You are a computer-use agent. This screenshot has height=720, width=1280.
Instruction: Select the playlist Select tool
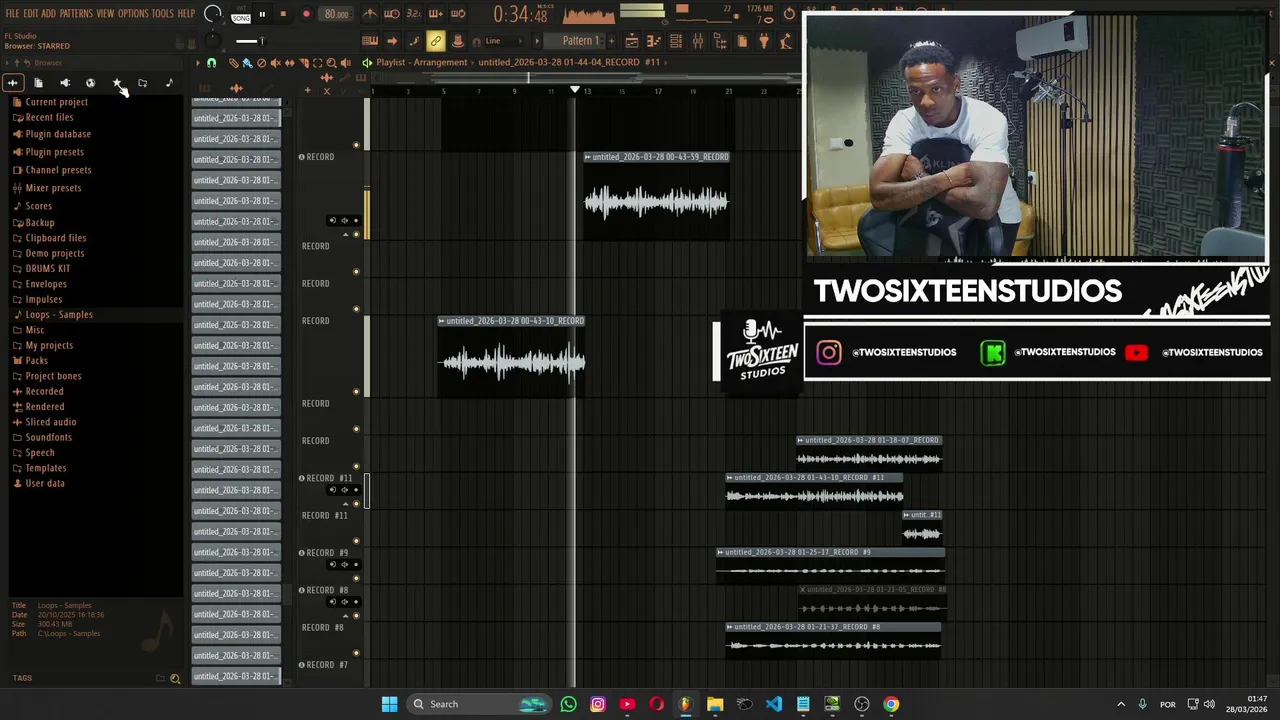[318, 63]
